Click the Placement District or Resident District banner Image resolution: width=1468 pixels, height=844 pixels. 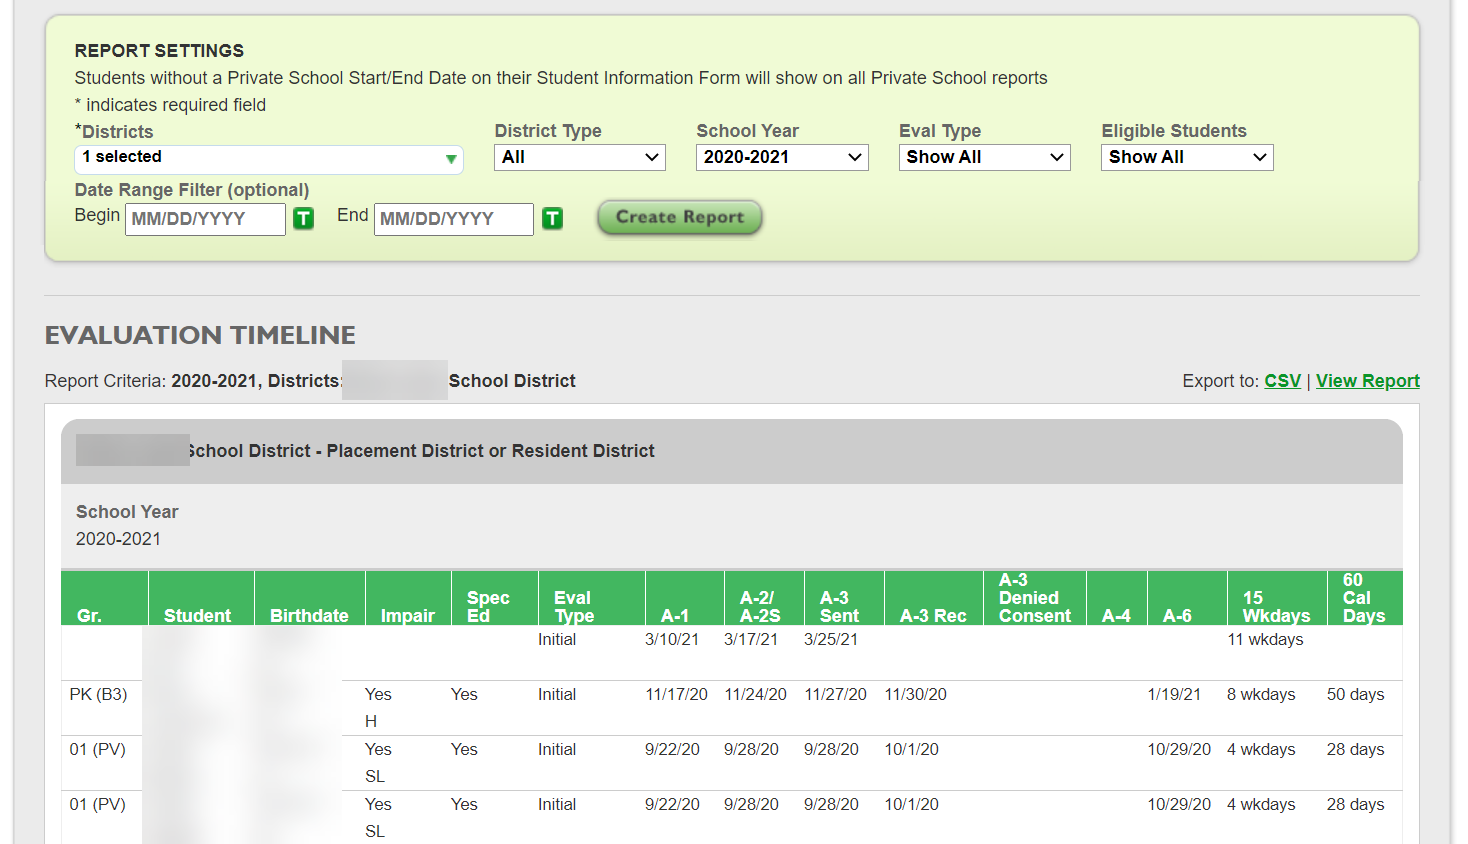click(x=732, y=452)
